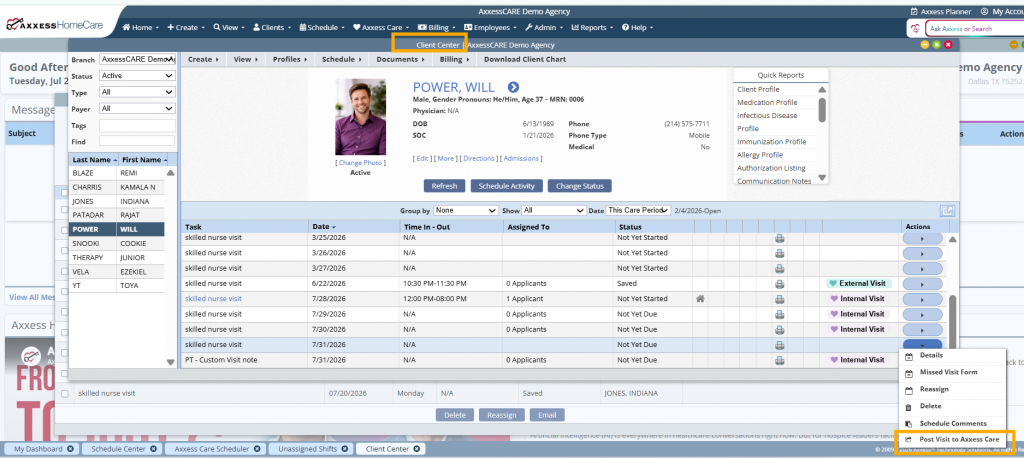This screenshot has height=458, width=1024.
Task: Close the Schedule Center bottom tab
Action: [x=153, y=449]
